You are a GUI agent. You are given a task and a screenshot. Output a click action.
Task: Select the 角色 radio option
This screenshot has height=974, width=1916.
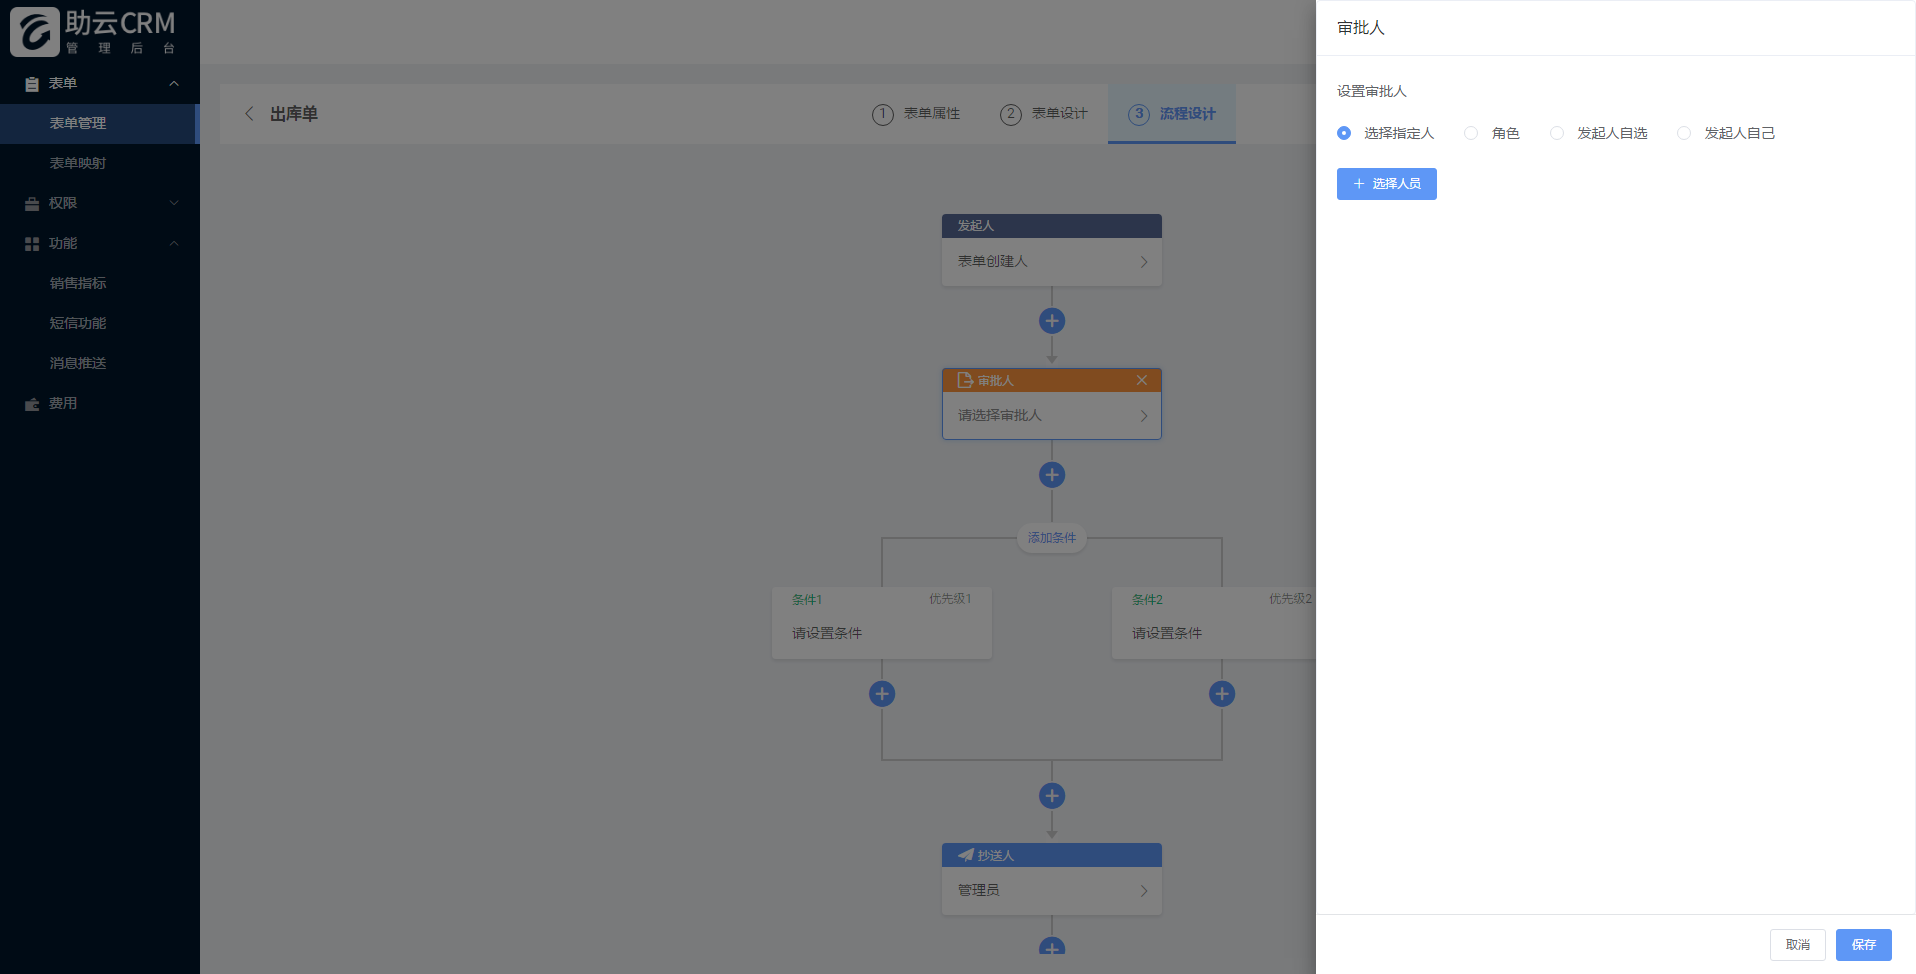pyautogui.click(x=1471, y=133)
